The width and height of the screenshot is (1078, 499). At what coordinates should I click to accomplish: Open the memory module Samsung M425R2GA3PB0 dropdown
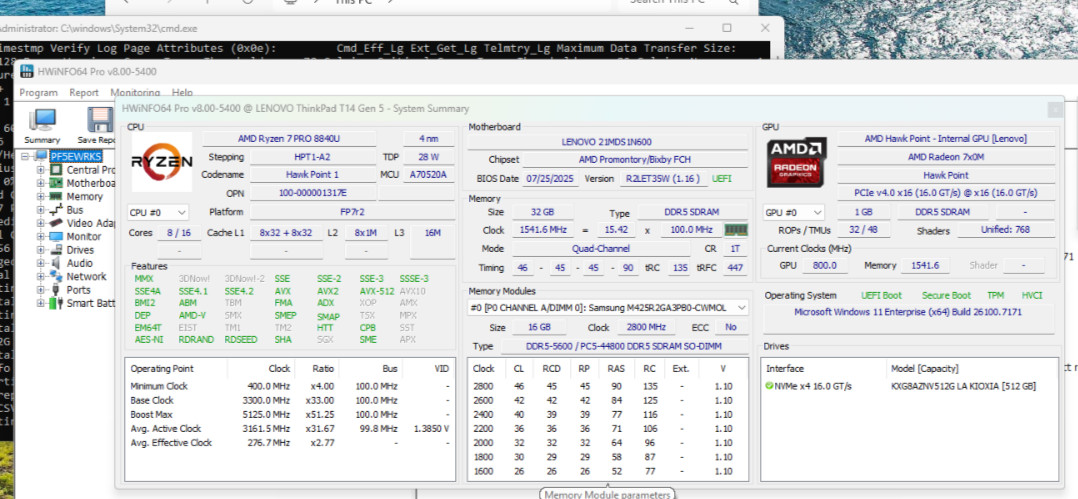(x=608, y=307)
